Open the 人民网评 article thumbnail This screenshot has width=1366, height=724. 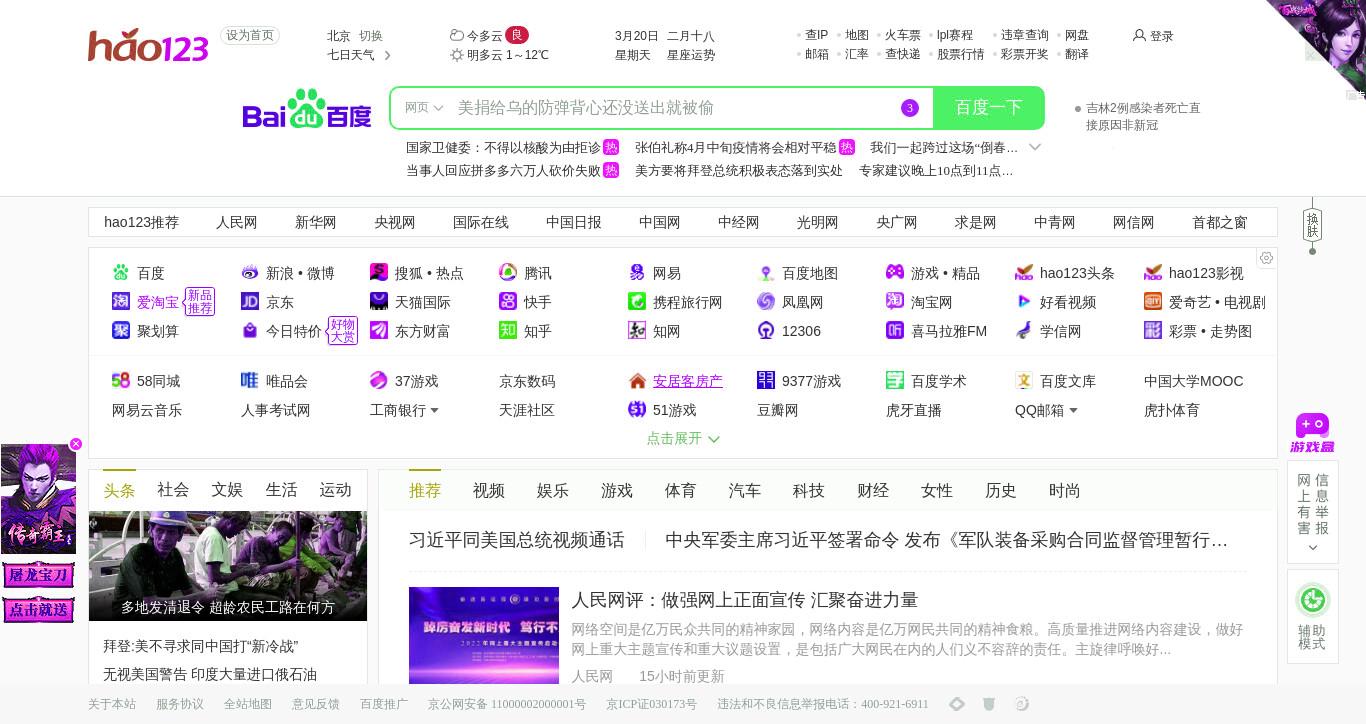click(484, 635)
